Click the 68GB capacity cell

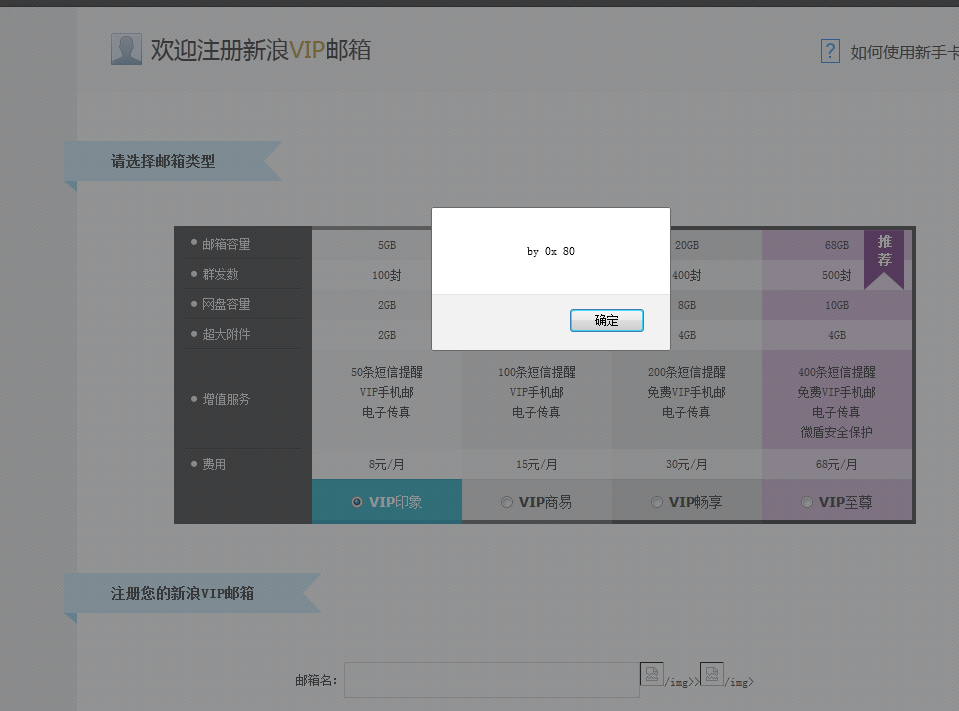point(837,245)
